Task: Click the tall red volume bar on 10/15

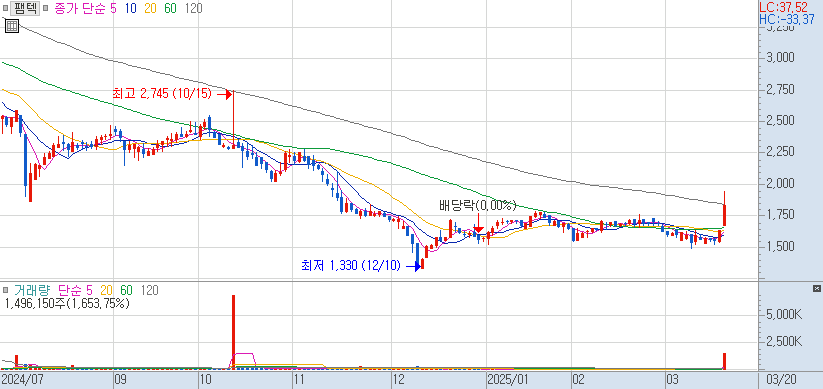Action: 234,332
